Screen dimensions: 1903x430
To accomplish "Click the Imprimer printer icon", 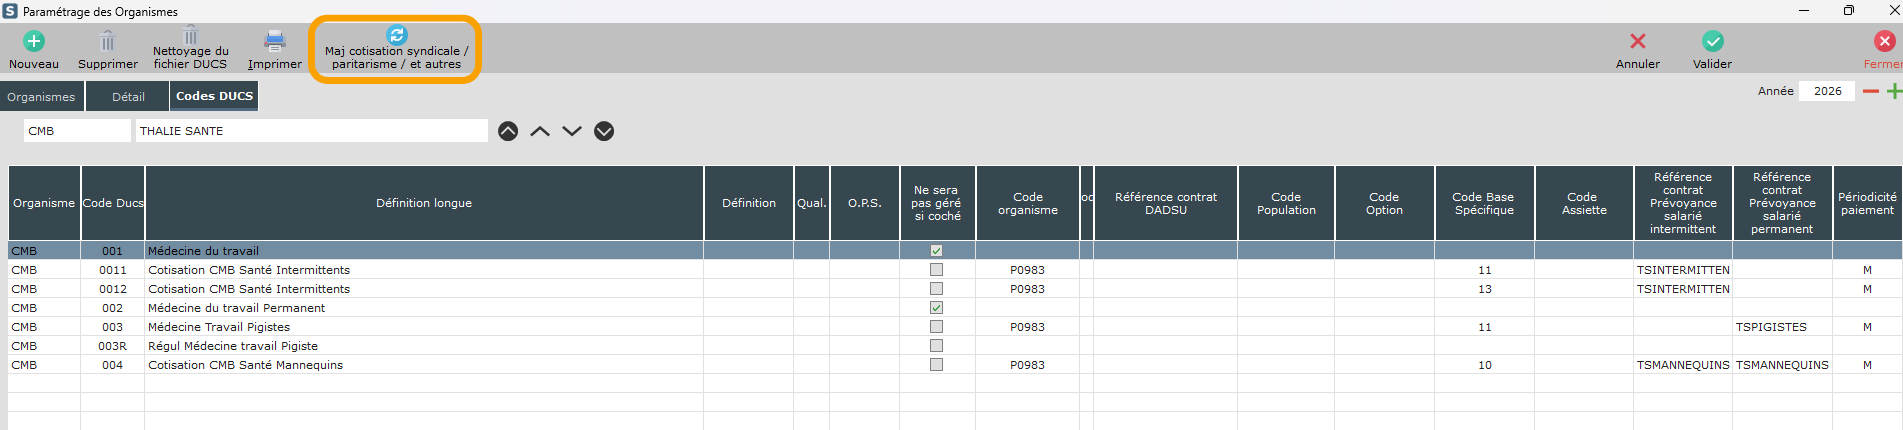I will pyautogui.click(x=274, y=41).
